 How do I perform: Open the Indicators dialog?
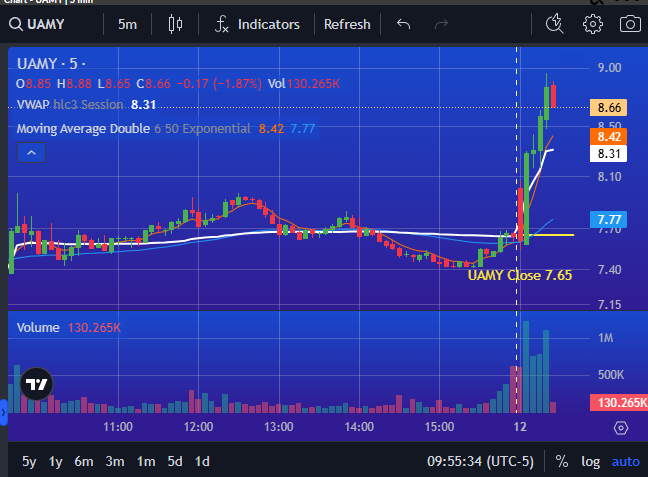pos(257,24)
